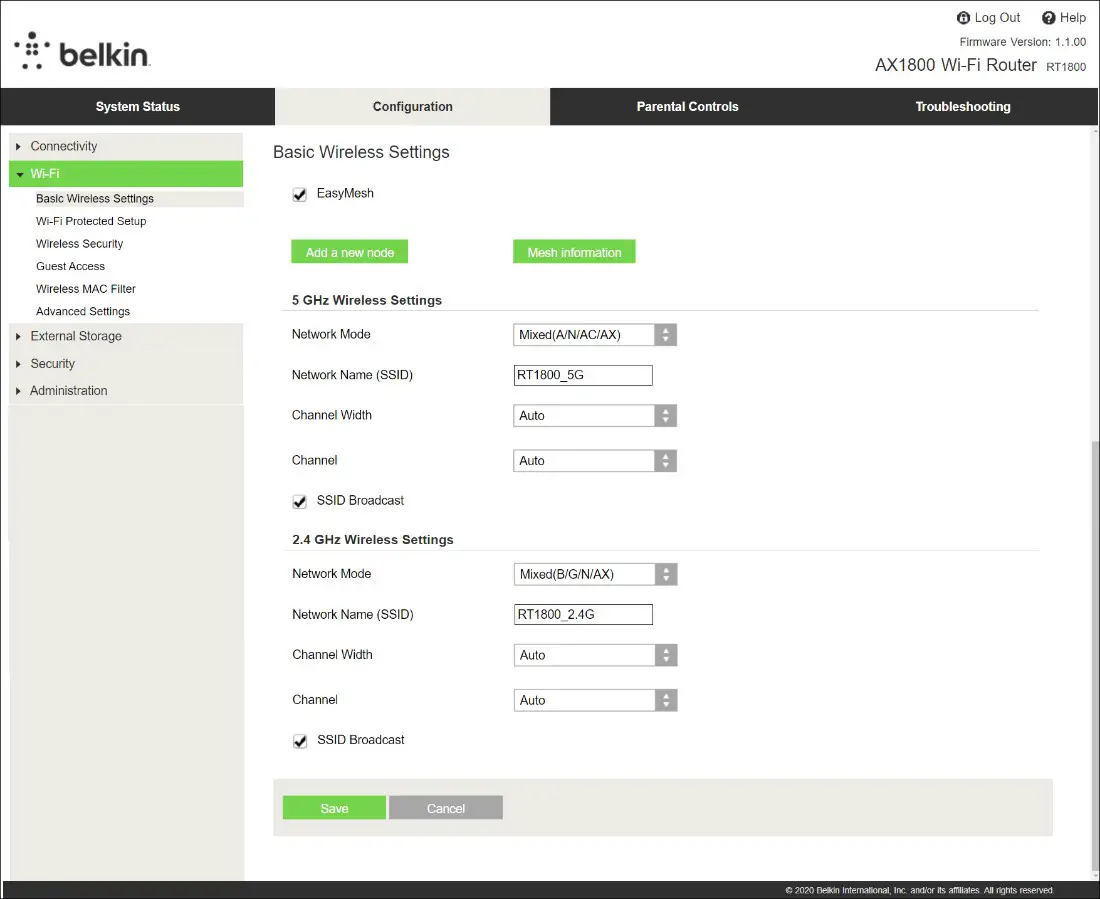Viewport: 1100px width, 899px height.
Task: Switch to the System Status tab
Action: [138, 107]
